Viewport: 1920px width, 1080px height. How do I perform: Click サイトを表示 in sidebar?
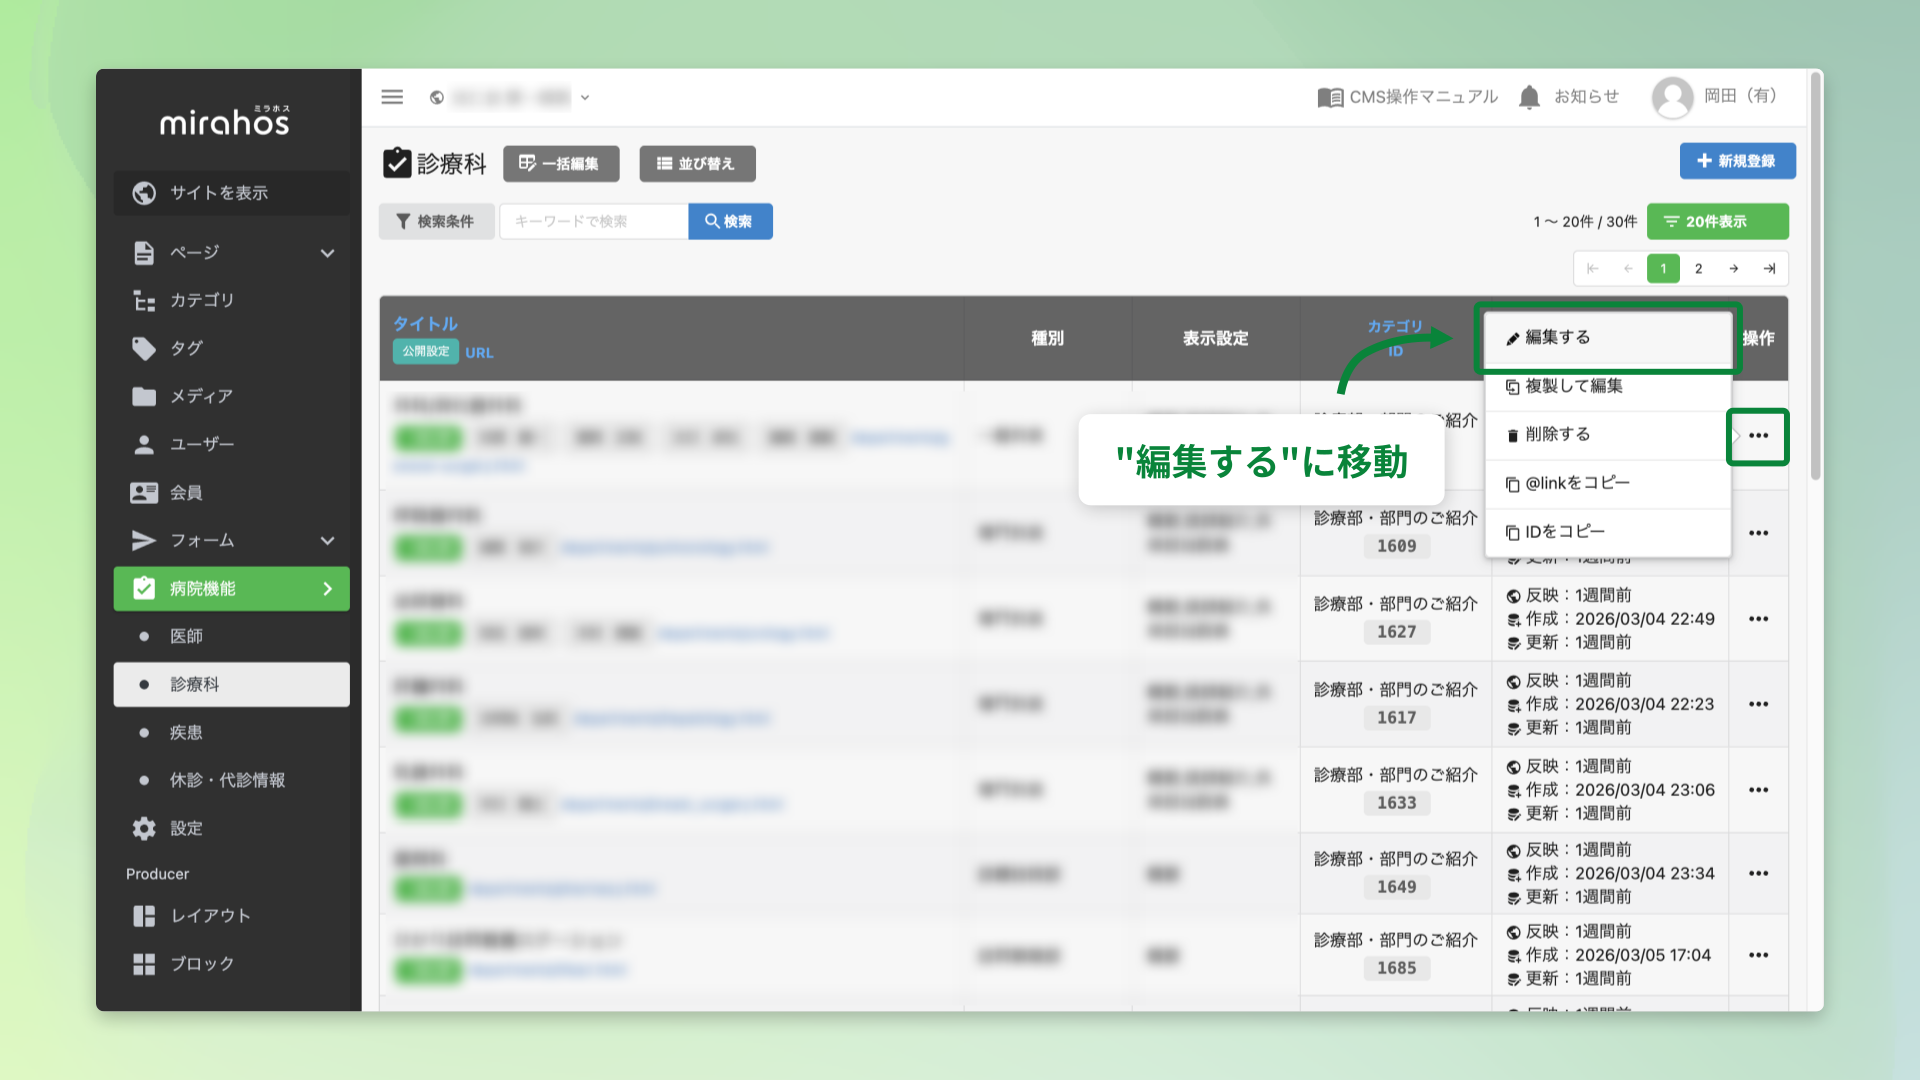(x=232, y=193)
